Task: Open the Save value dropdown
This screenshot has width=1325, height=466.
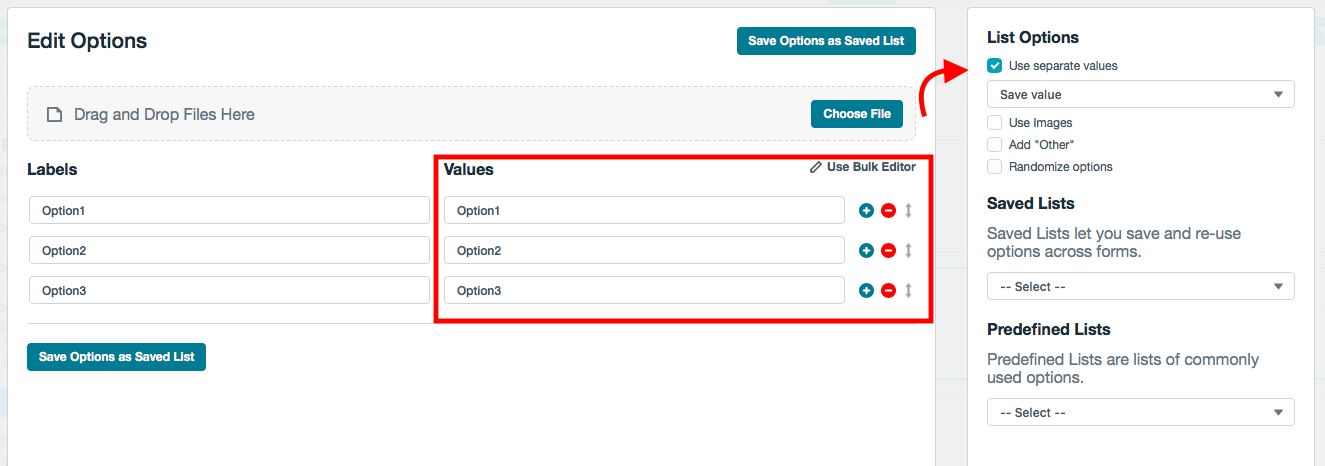Action: pyautogui.click(x=1140, y=95)
